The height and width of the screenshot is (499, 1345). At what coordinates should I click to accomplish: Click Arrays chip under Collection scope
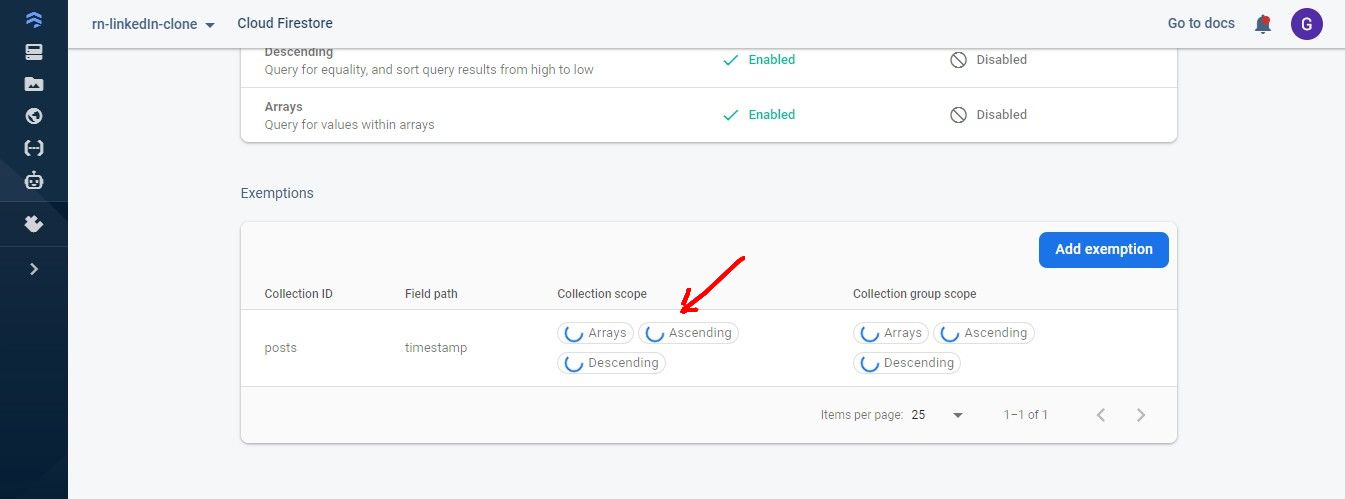(596, 333)
